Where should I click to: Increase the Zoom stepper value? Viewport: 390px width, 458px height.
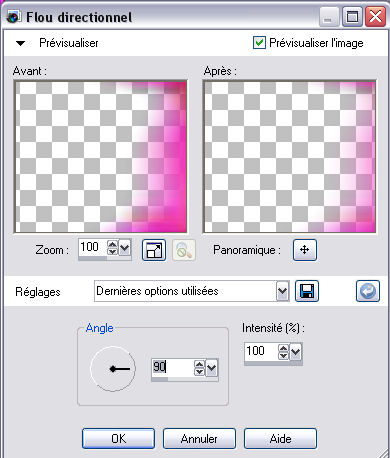[x=113, y=244]
